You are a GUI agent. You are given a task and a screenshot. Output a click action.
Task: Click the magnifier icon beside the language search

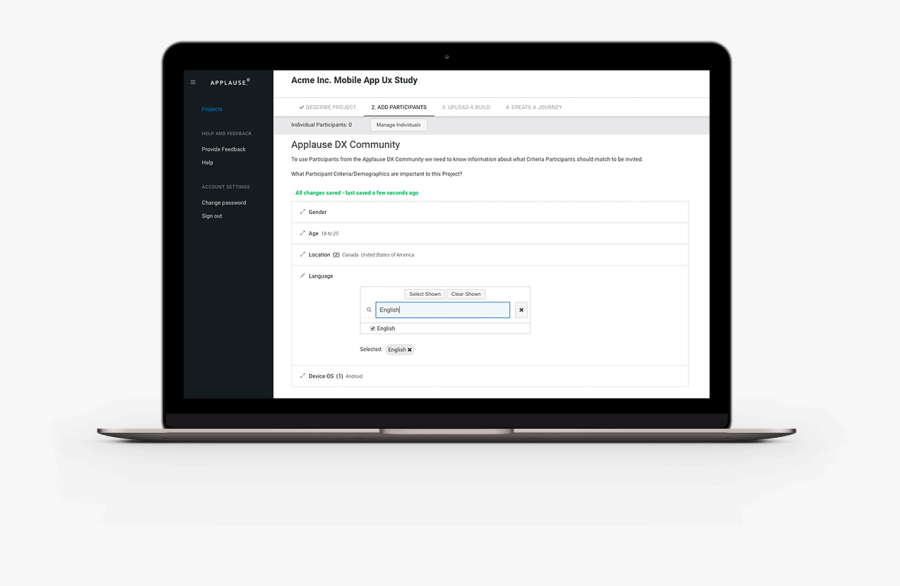pyautogui.click(x=369, y=310)
